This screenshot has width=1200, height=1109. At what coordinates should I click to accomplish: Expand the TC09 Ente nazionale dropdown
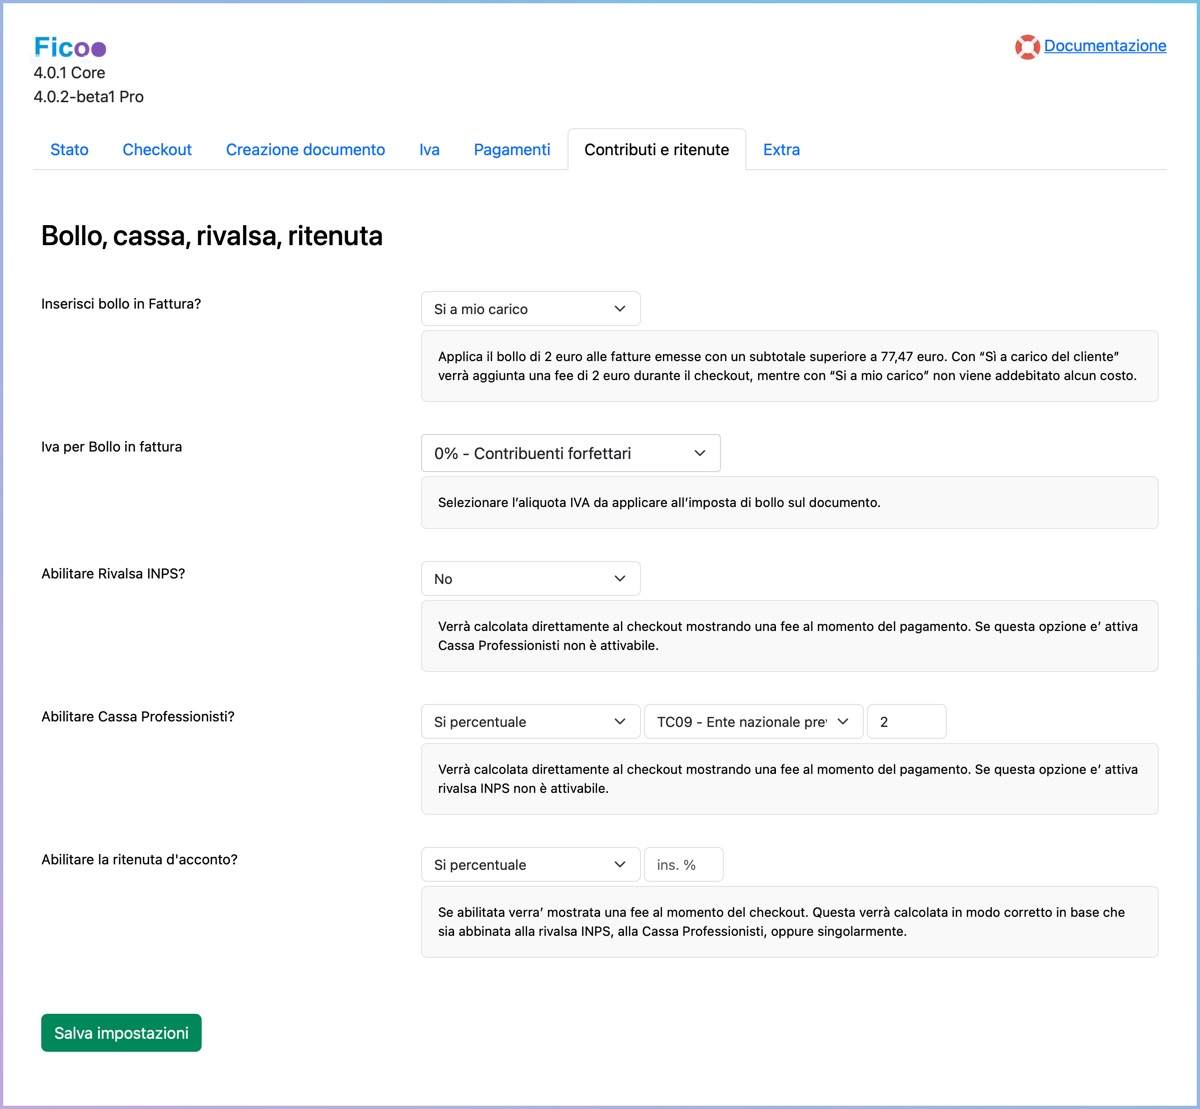click(x=753, y=722)
